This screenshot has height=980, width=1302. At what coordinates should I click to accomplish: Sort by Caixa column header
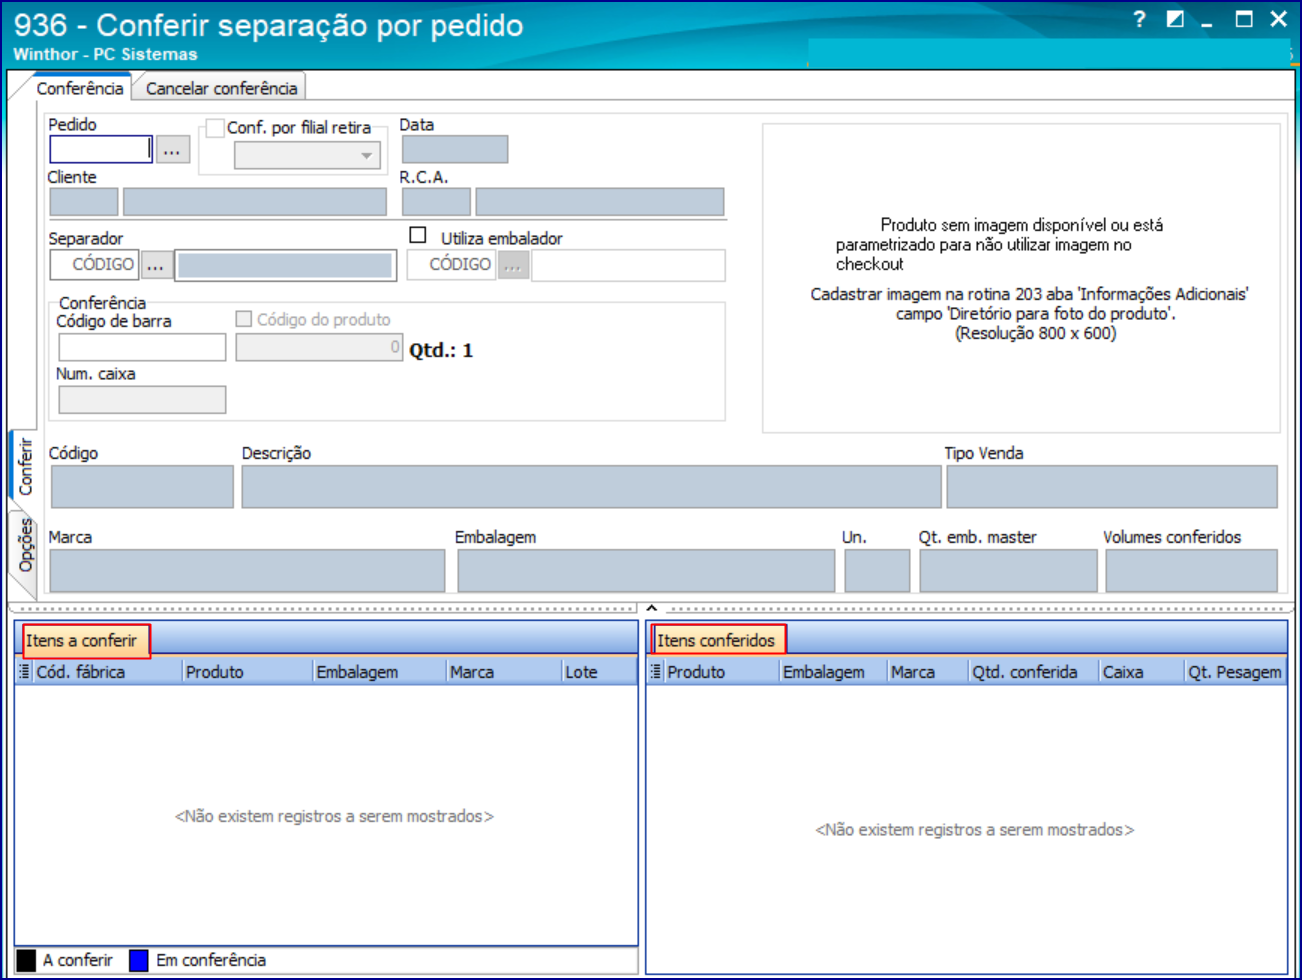[x=1141, y=672]
